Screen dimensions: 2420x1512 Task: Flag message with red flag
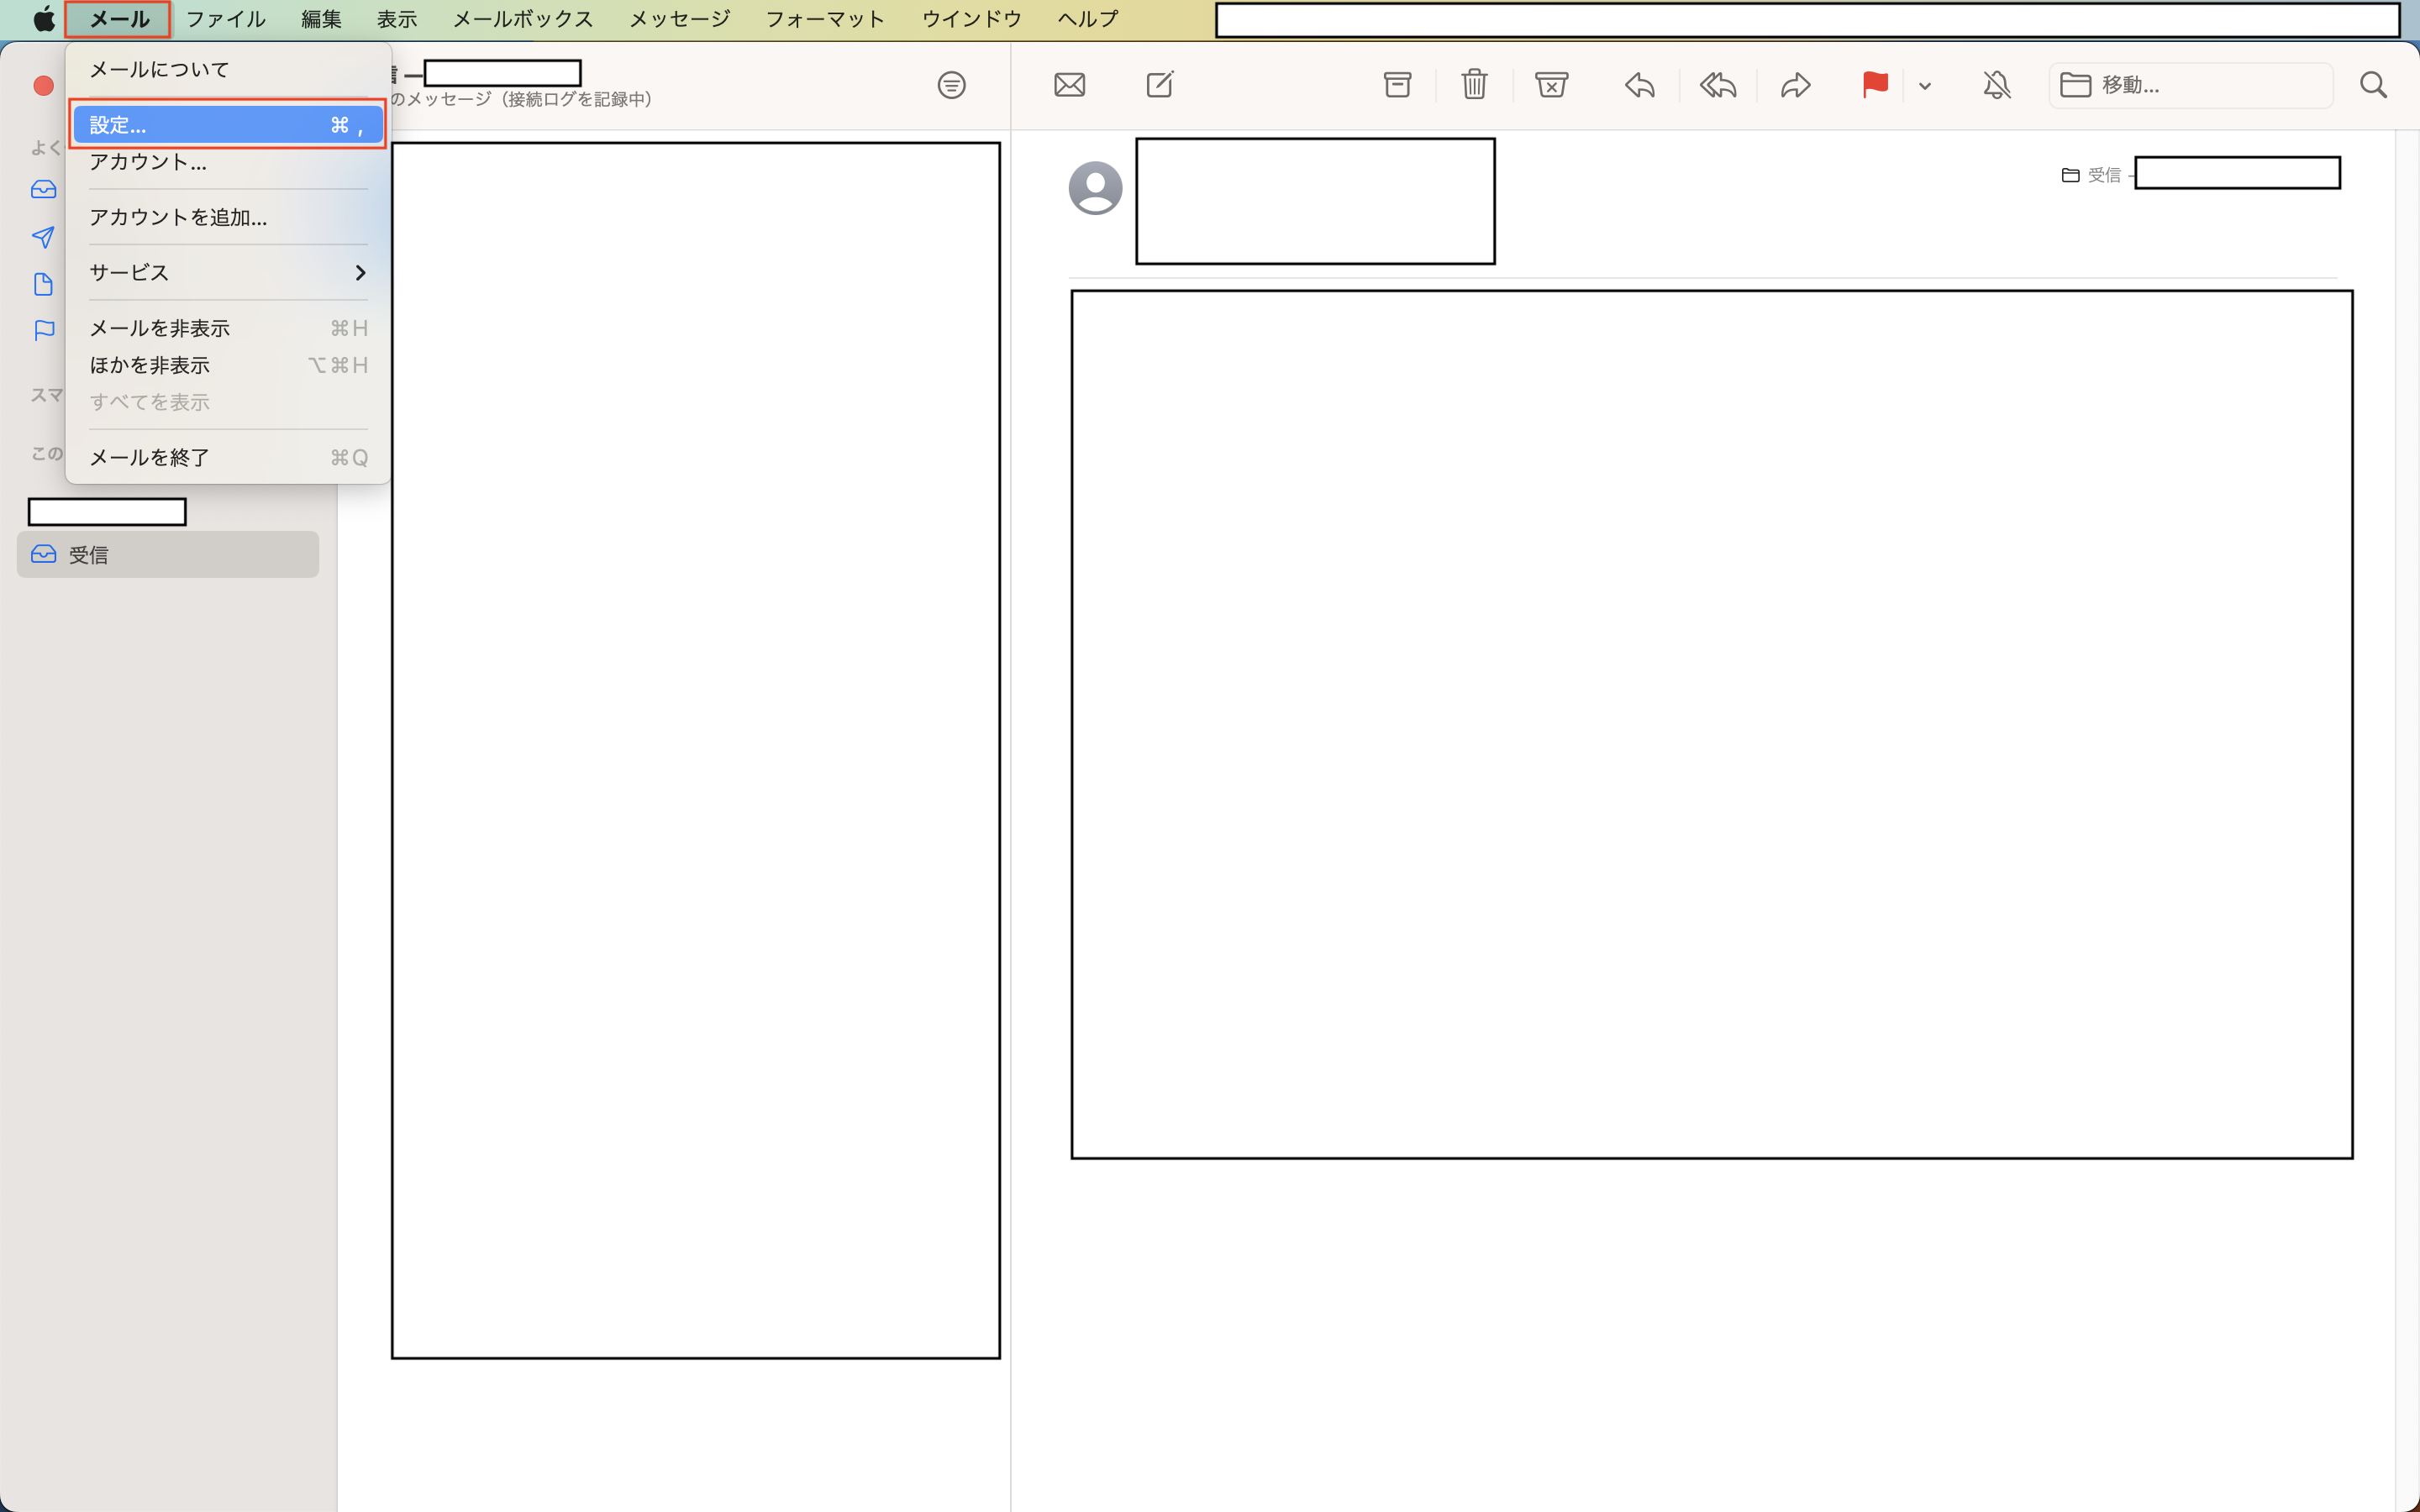tap(1874, 85)
